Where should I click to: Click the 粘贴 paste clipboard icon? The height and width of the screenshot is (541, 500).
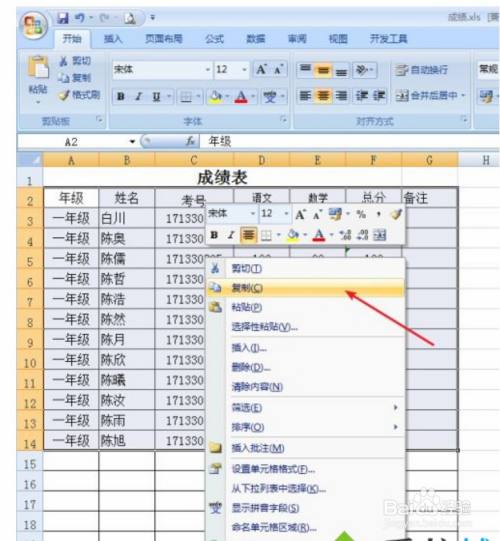(x=38, y=67)
